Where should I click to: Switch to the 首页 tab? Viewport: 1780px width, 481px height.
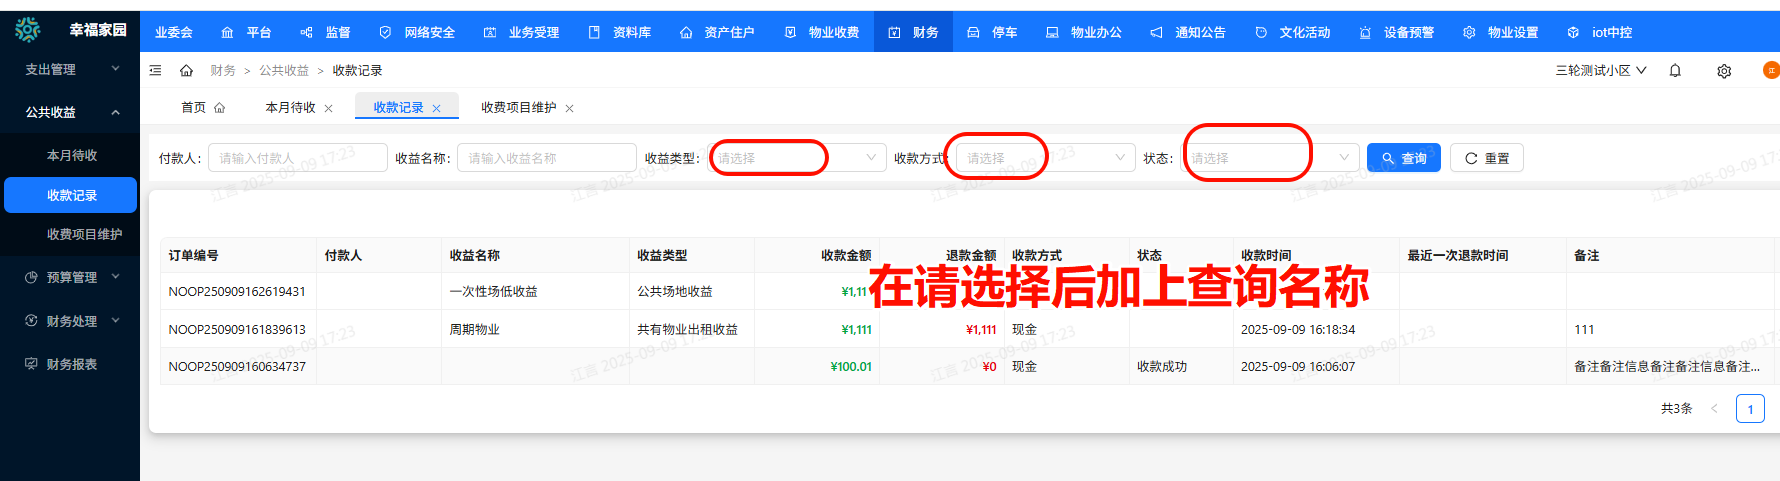click(202, 108)
